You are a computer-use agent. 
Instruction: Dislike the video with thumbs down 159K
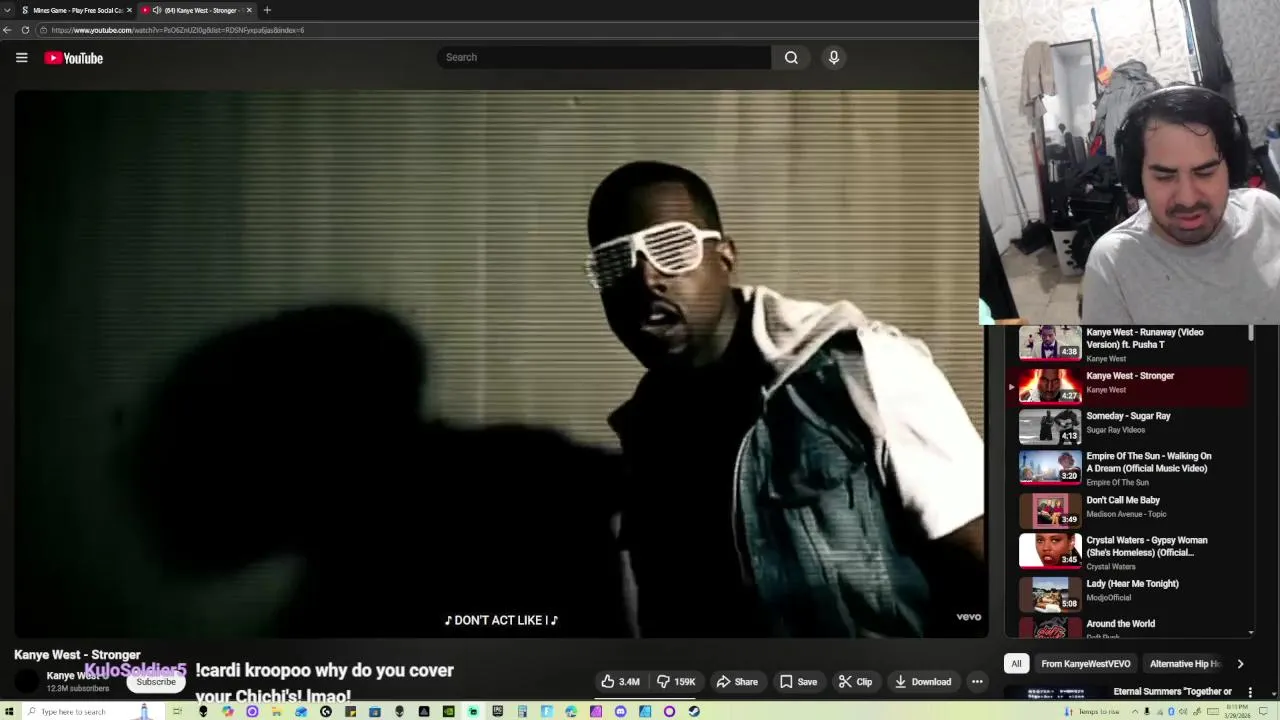pos(676,682)
